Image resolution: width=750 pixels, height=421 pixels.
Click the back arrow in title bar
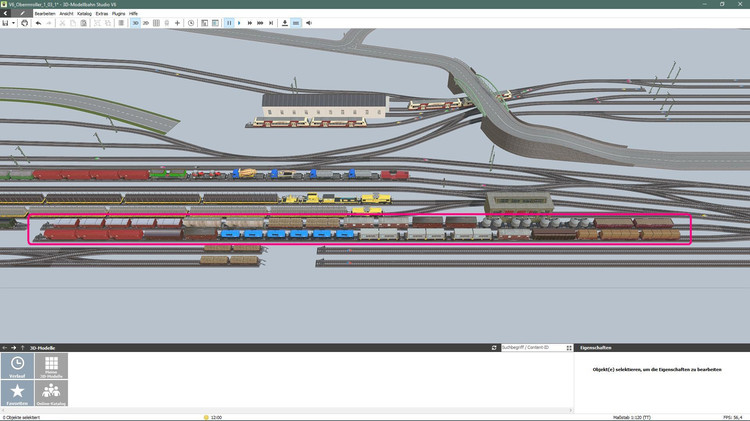point(6,13)
